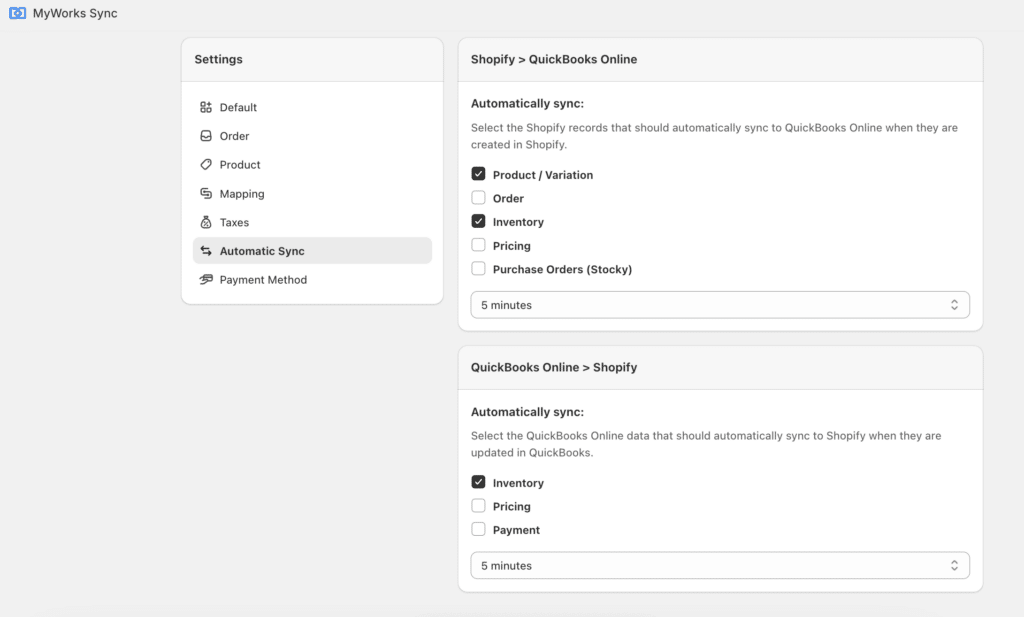Viewport: 1024px width, 617px height.
Task: Open Payment Method settings
Action: pyautogui.click(x=312, y=279)
